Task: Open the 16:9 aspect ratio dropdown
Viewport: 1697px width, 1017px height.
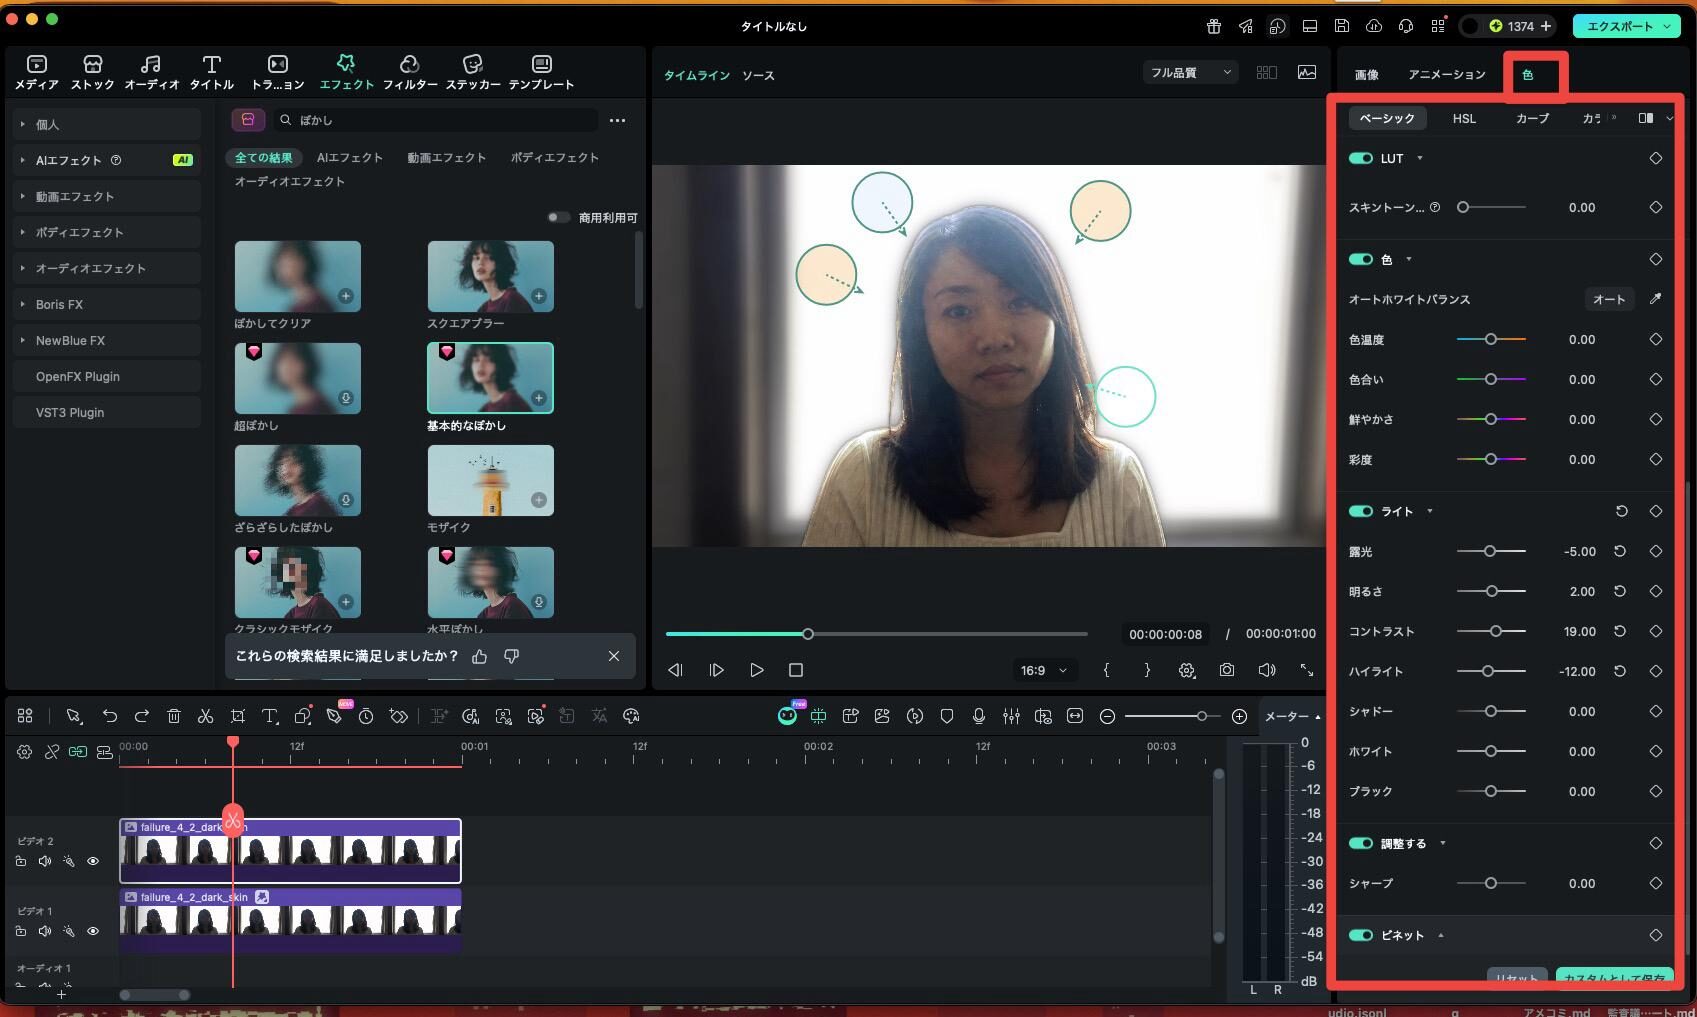Action: [1043, 670]
